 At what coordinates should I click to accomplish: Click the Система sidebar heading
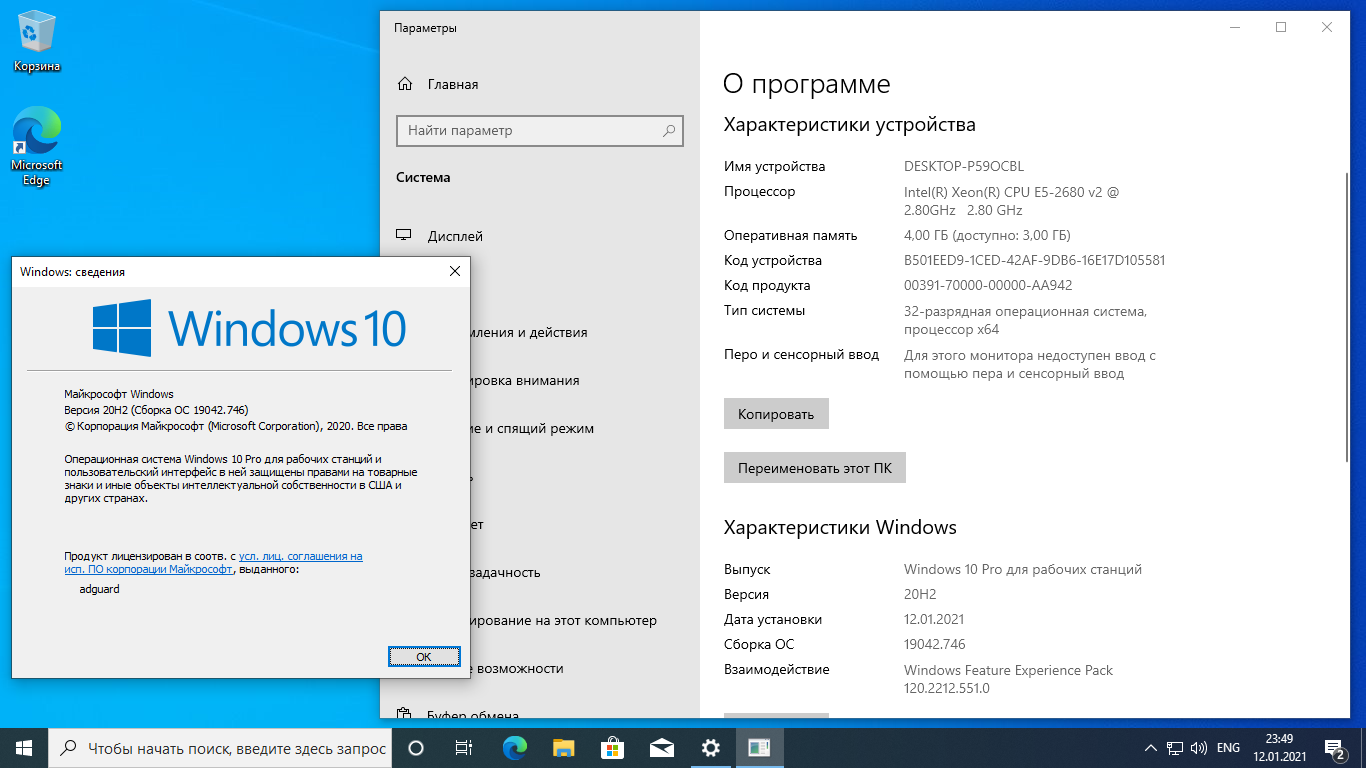coord(423,177)
